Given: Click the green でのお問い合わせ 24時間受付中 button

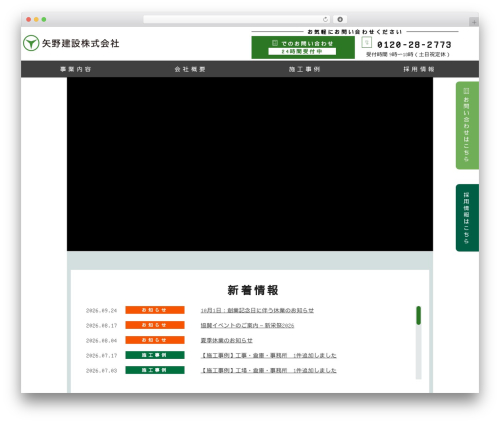Looking at the screenshot, I should [x=303, y=48].
